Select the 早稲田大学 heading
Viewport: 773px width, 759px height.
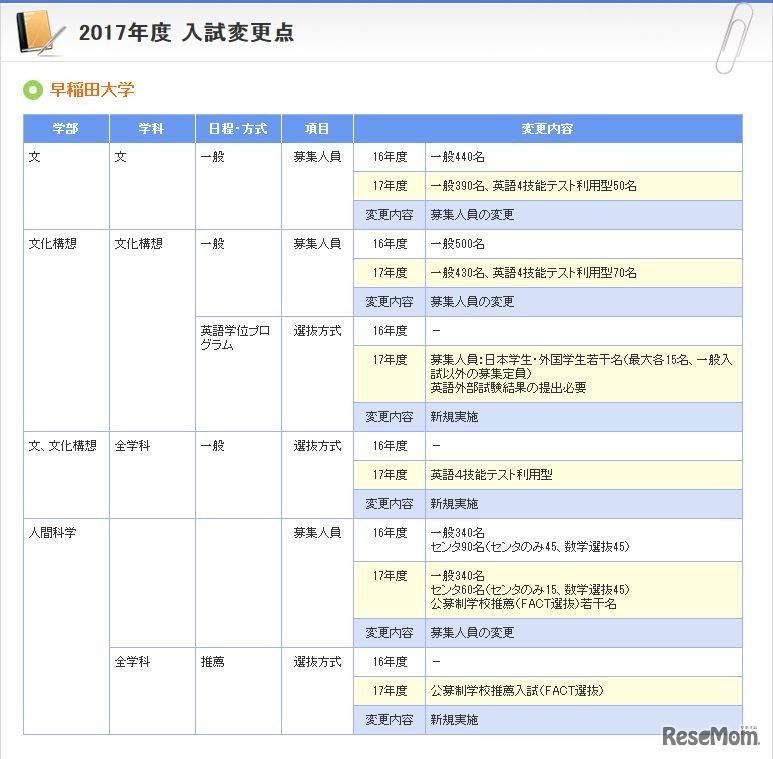pos(92,90)
